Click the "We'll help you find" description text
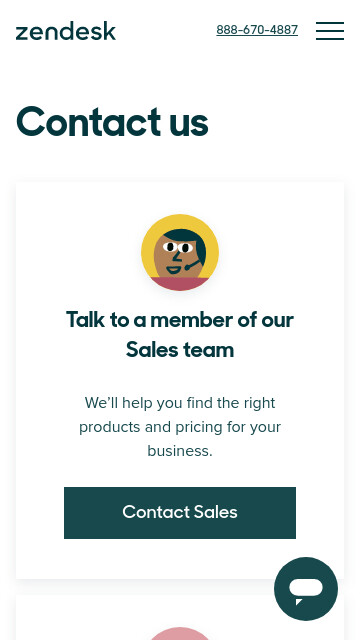This screenshot has height=640, width=360. tap(180, 427)
